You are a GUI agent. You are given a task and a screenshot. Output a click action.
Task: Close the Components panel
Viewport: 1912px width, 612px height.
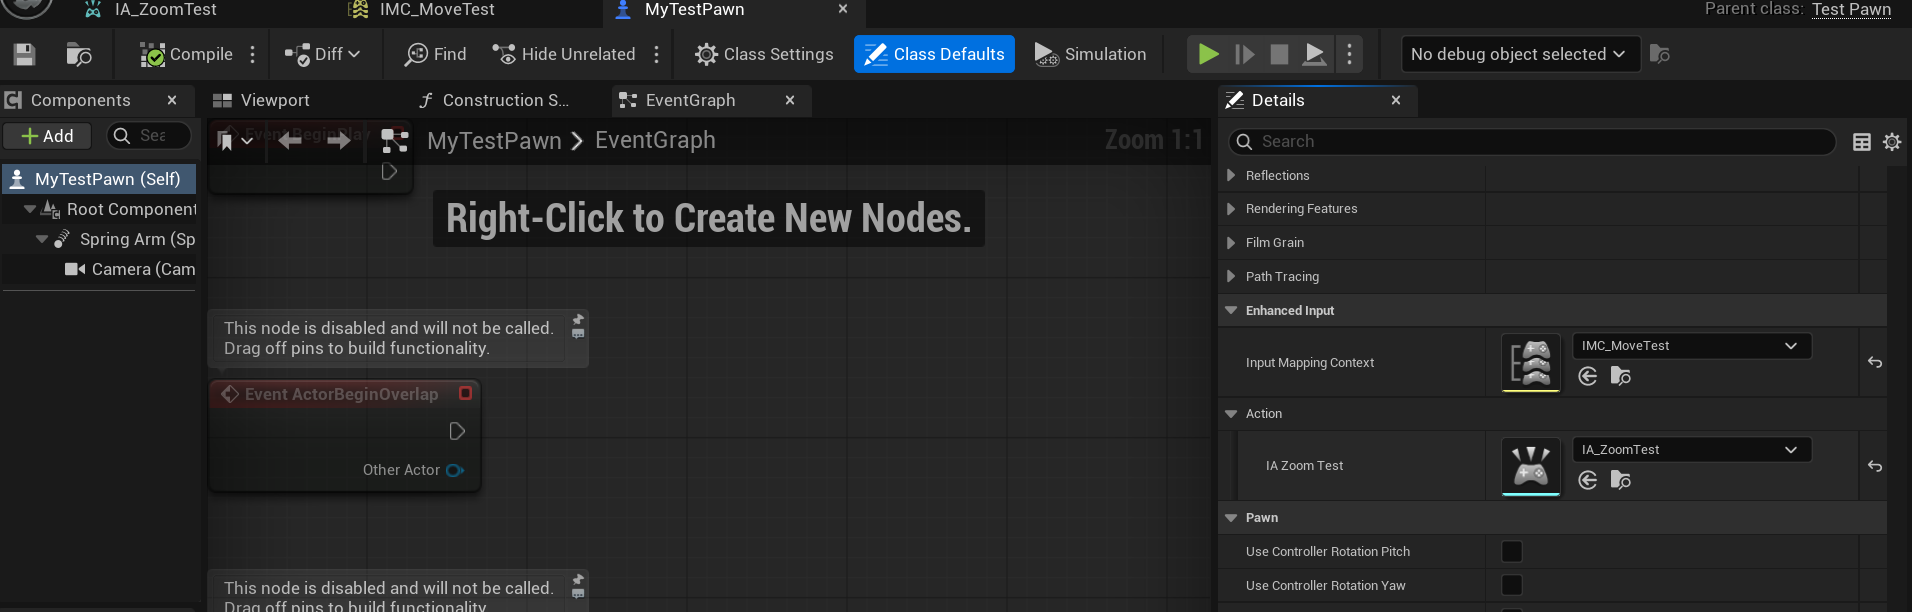[x=172, y=100]
